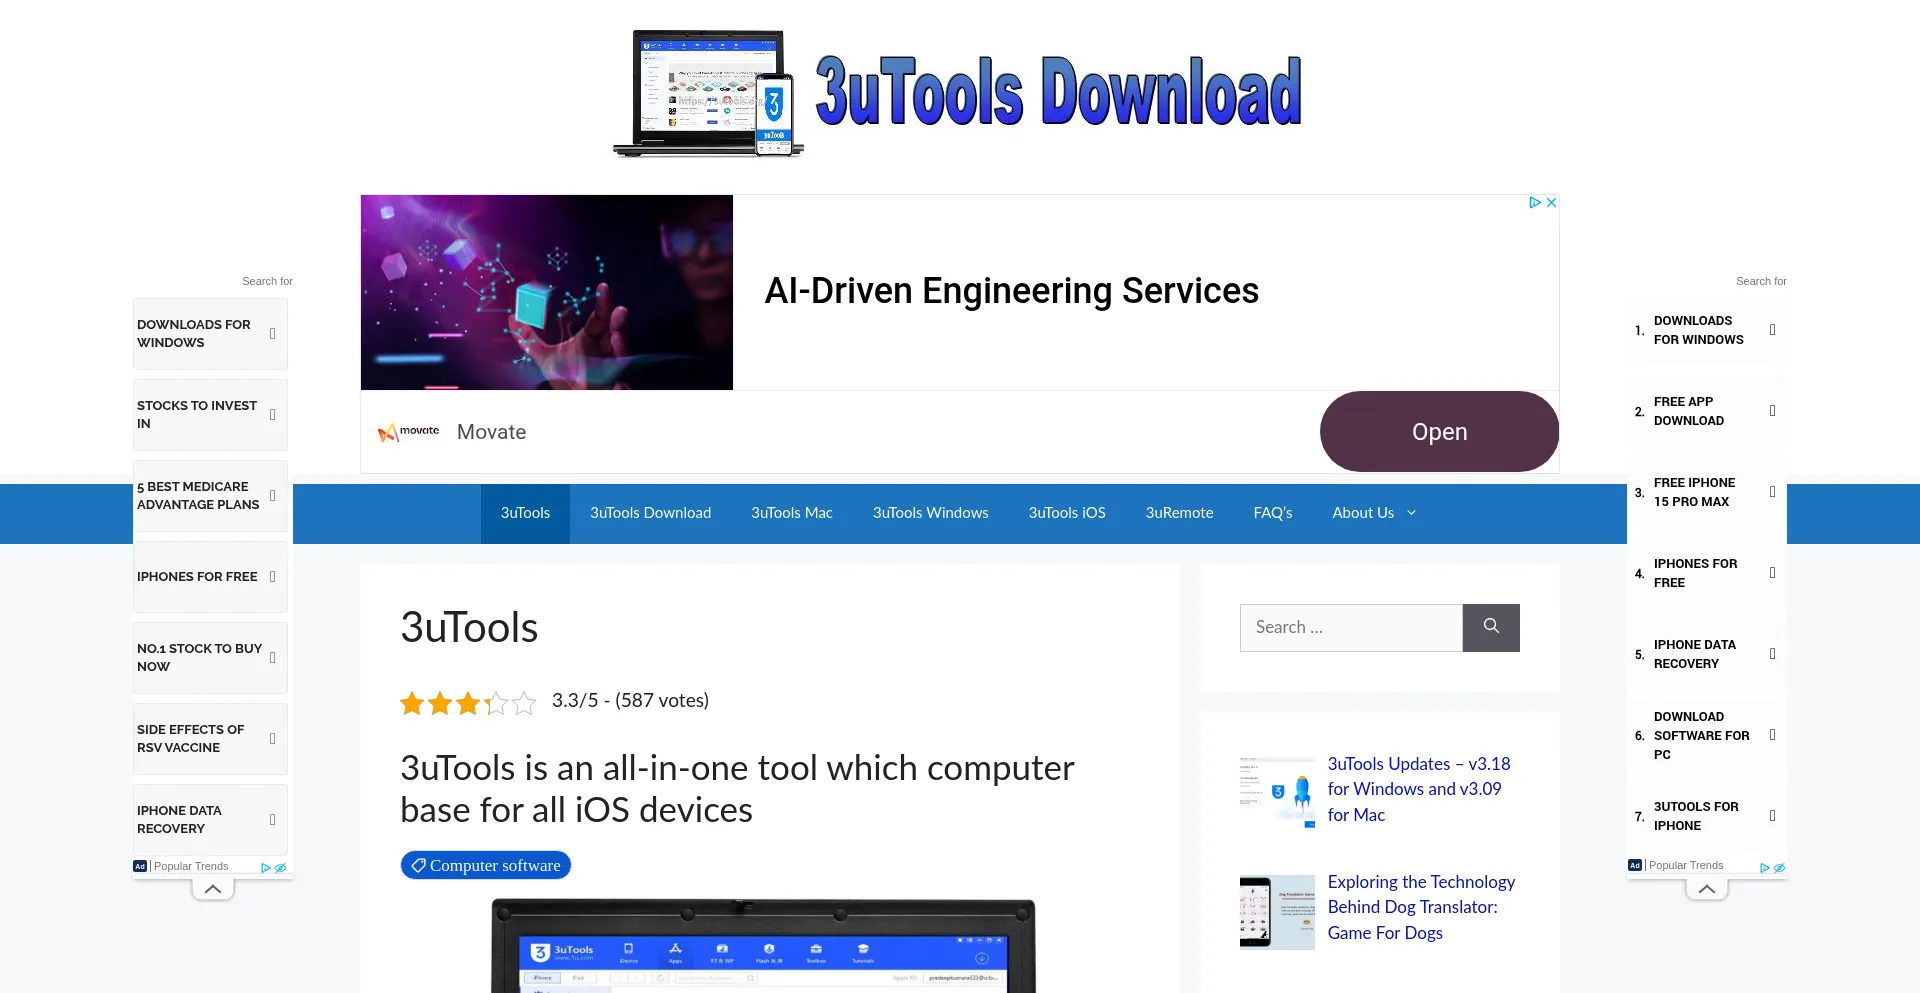Open the 3uTools Windows menu item

(930, 513)
